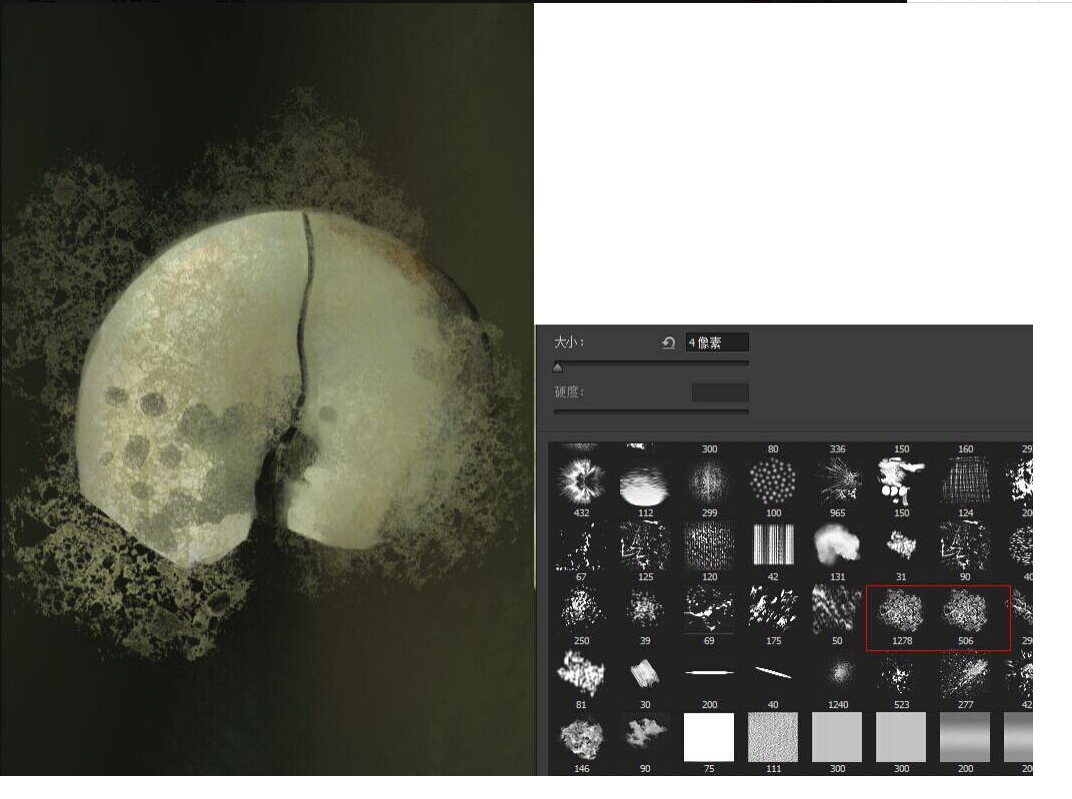Pick the radial burst brush labeled 432

pyautogui.click(x=581, y=482)
